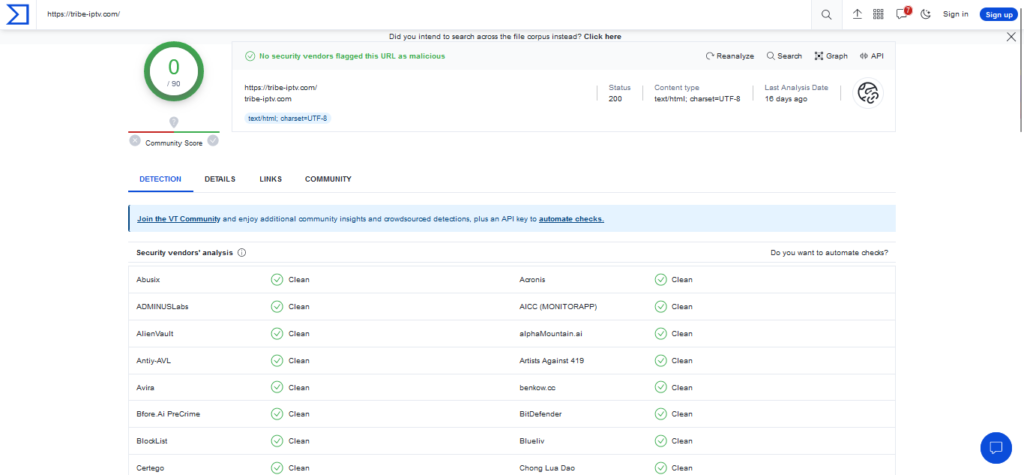Click the 'tribe-iptv.com' domain text
Screen dimensions: 1024x475
268,99
